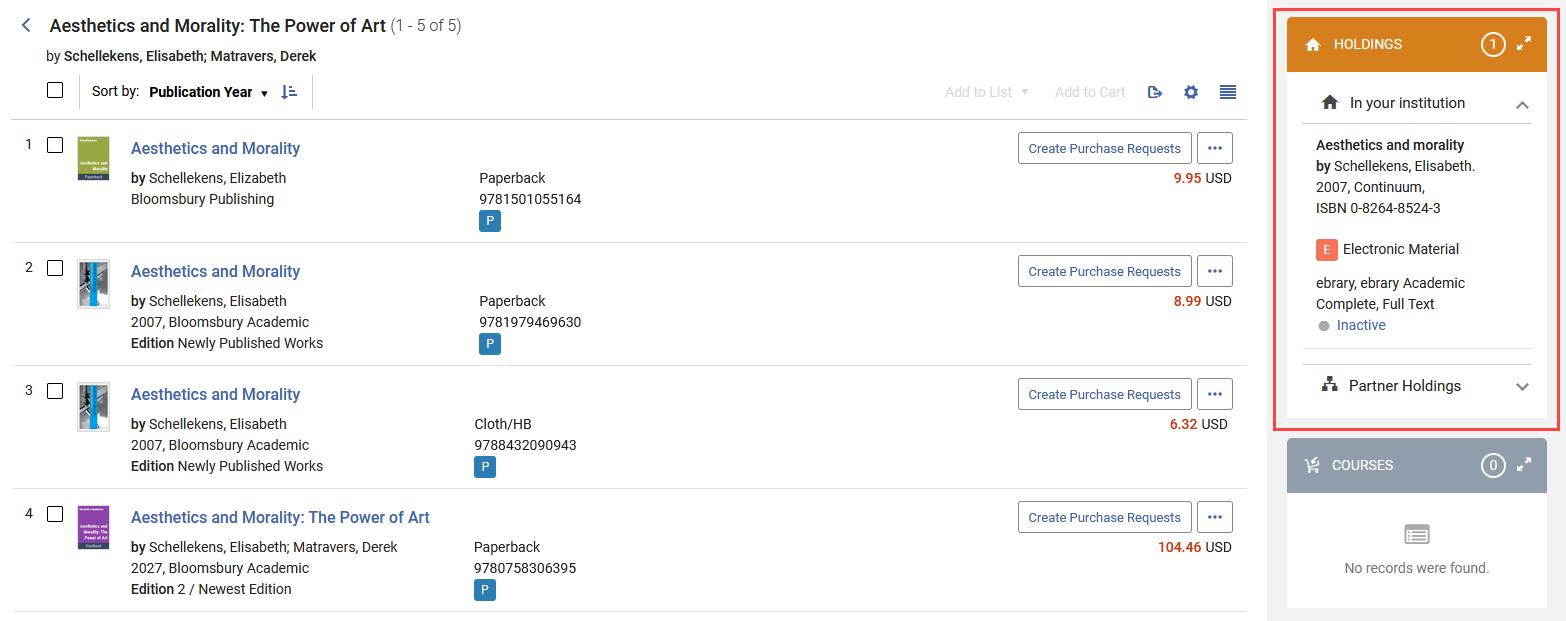Create Purchase Requests for result 4

coord(1104,517)
